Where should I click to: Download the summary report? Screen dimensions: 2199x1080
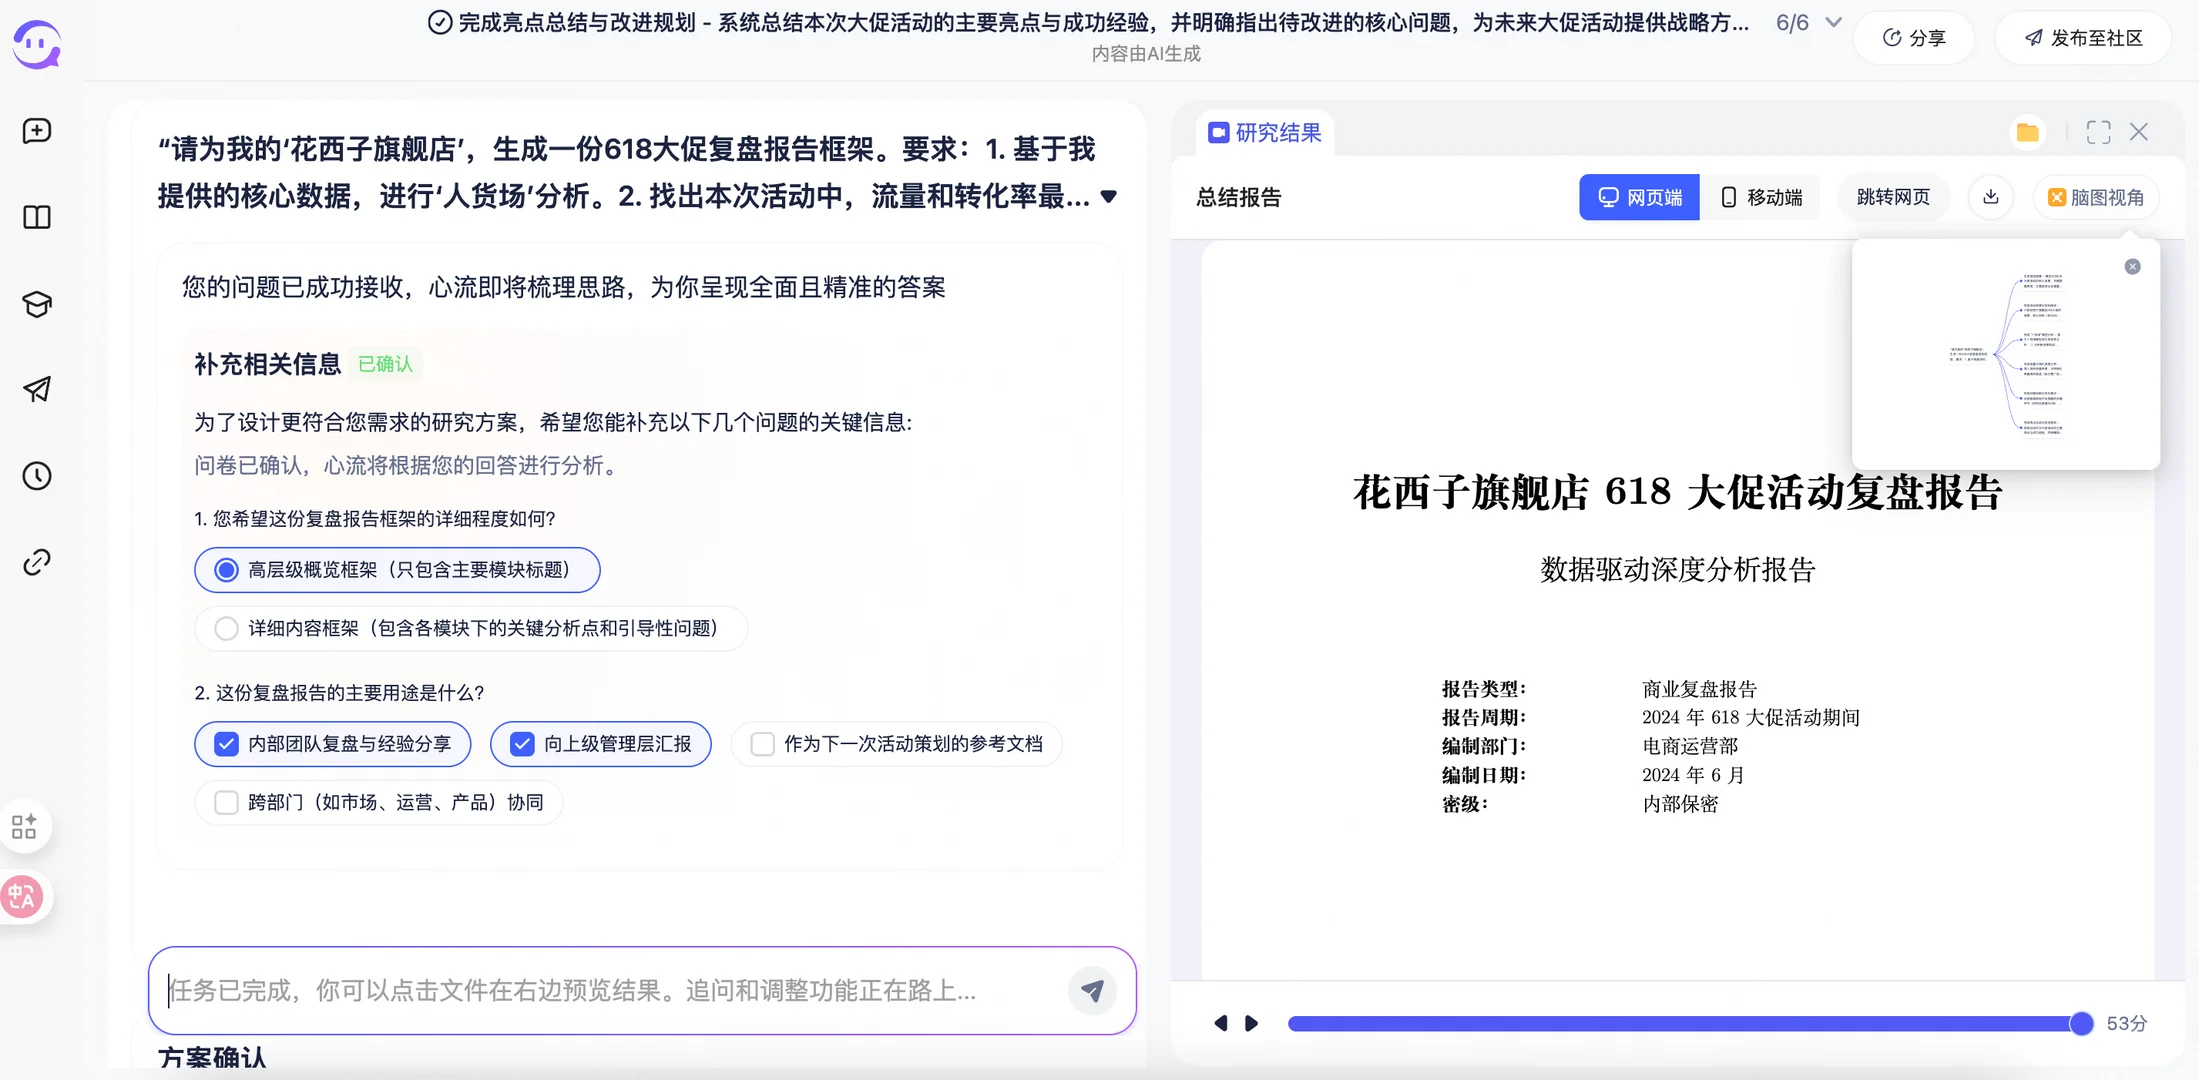point(1991,197)
